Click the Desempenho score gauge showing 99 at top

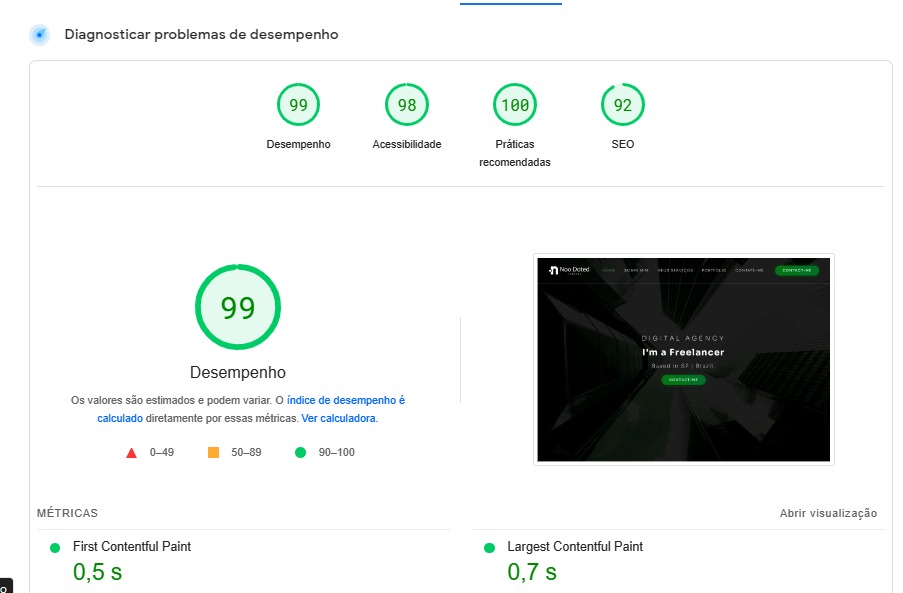[x=298, y=105]
